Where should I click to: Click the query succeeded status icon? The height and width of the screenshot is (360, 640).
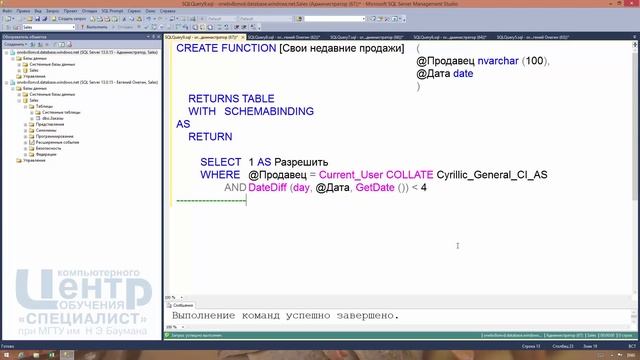point(167,336)
